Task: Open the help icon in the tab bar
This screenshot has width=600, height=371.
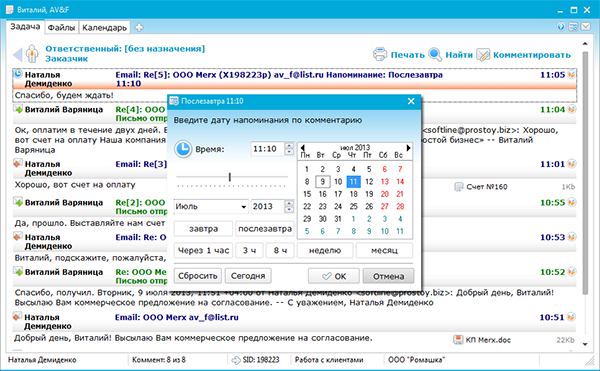Action: click(561, 27)
